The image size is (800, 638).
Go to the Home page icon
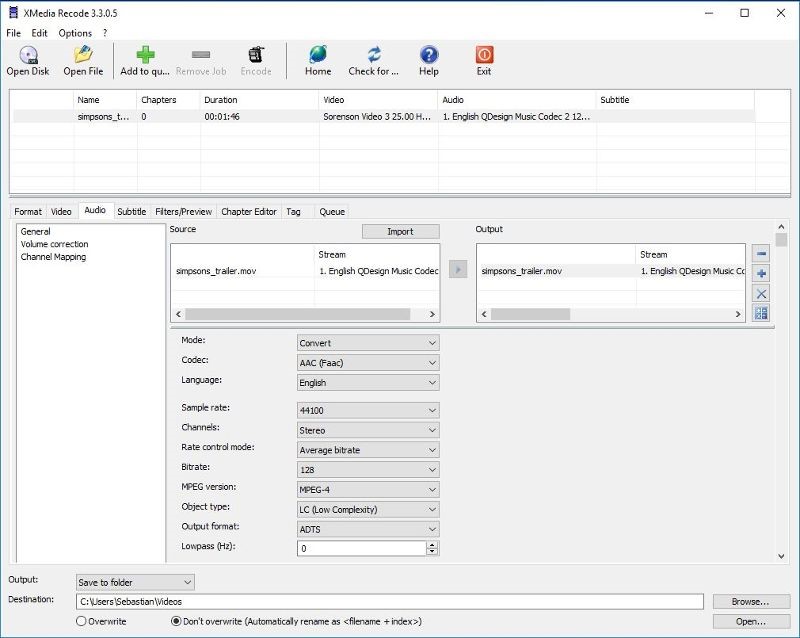pyautogui.click(x=318, y=58)
